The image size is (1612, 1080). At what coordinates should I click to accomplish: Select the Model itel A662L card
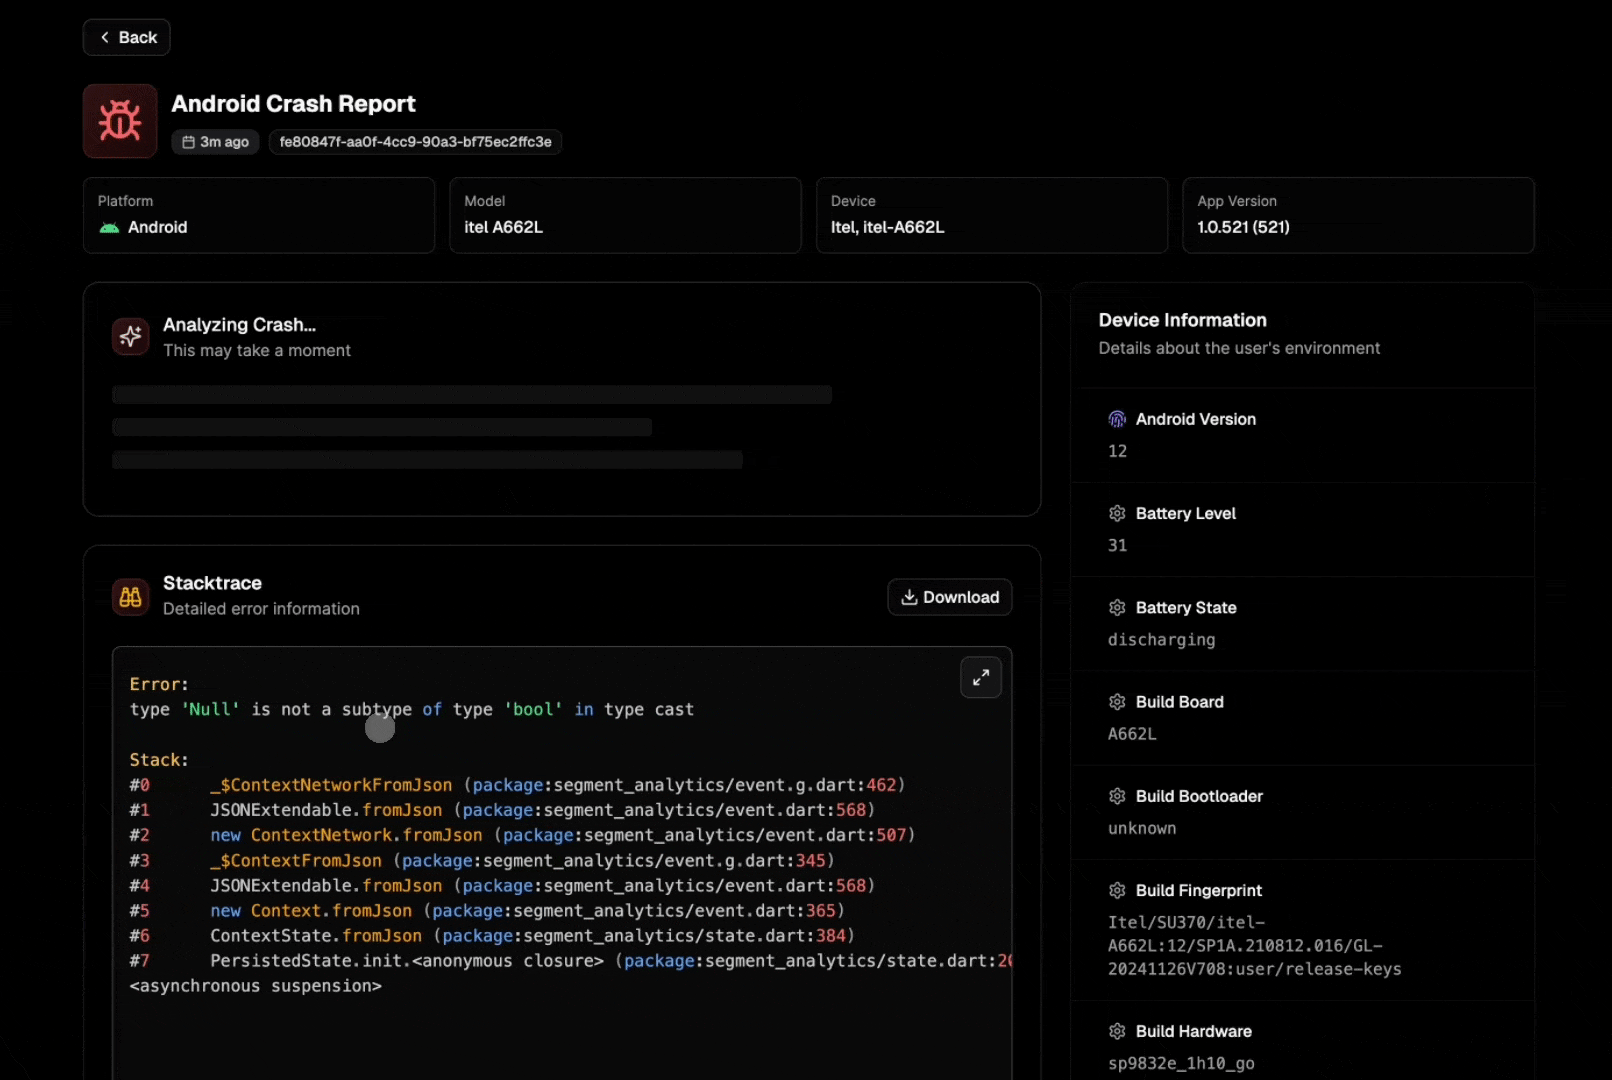pyautogui.click(x=625, y=215)
